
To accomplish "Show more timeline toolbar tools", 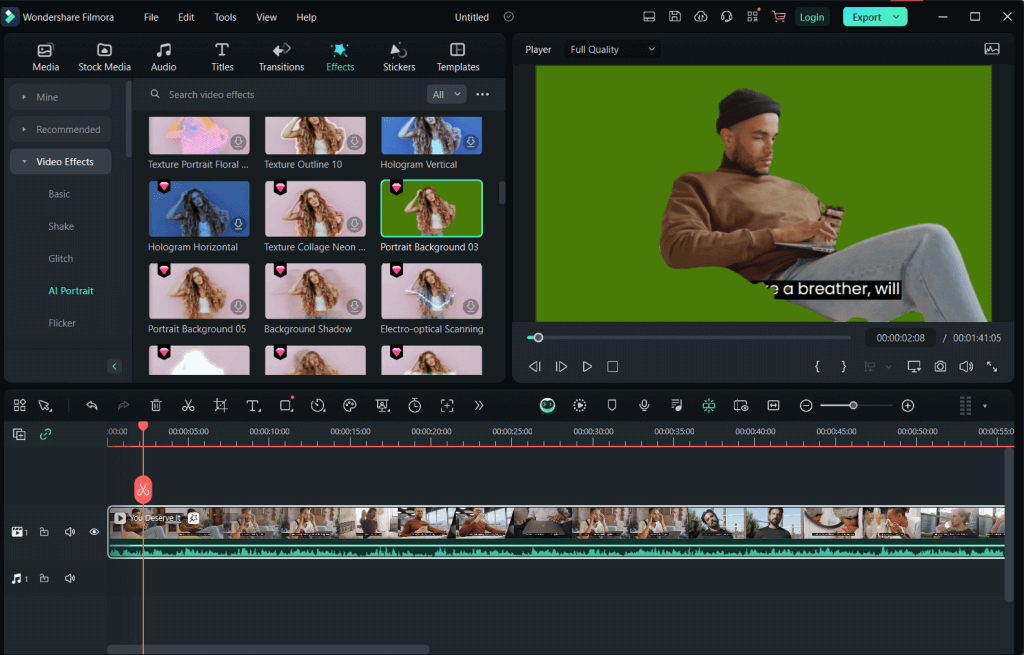I will pyautogui.click(x=479, y=406).
